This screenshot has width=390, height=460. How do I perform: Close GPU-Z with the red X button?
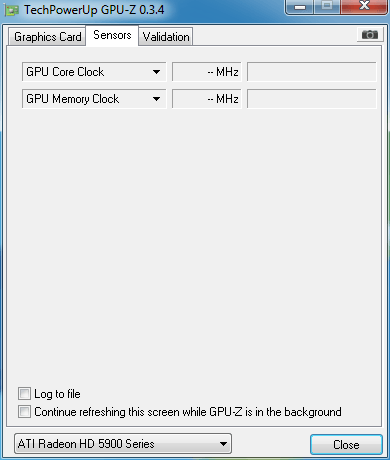pos(364,7)
